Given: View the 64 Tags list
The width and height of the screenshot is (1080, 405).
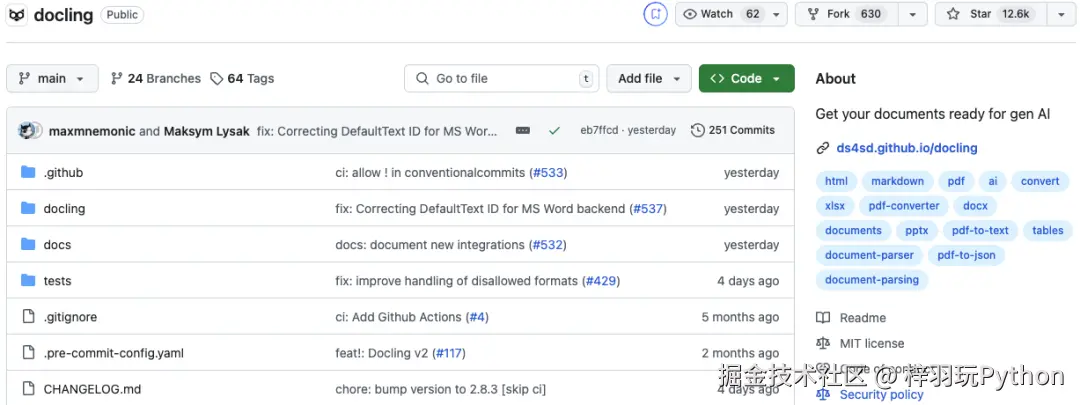Looking at the screenshot, I should pyautogui.click(x=242, y=78).
